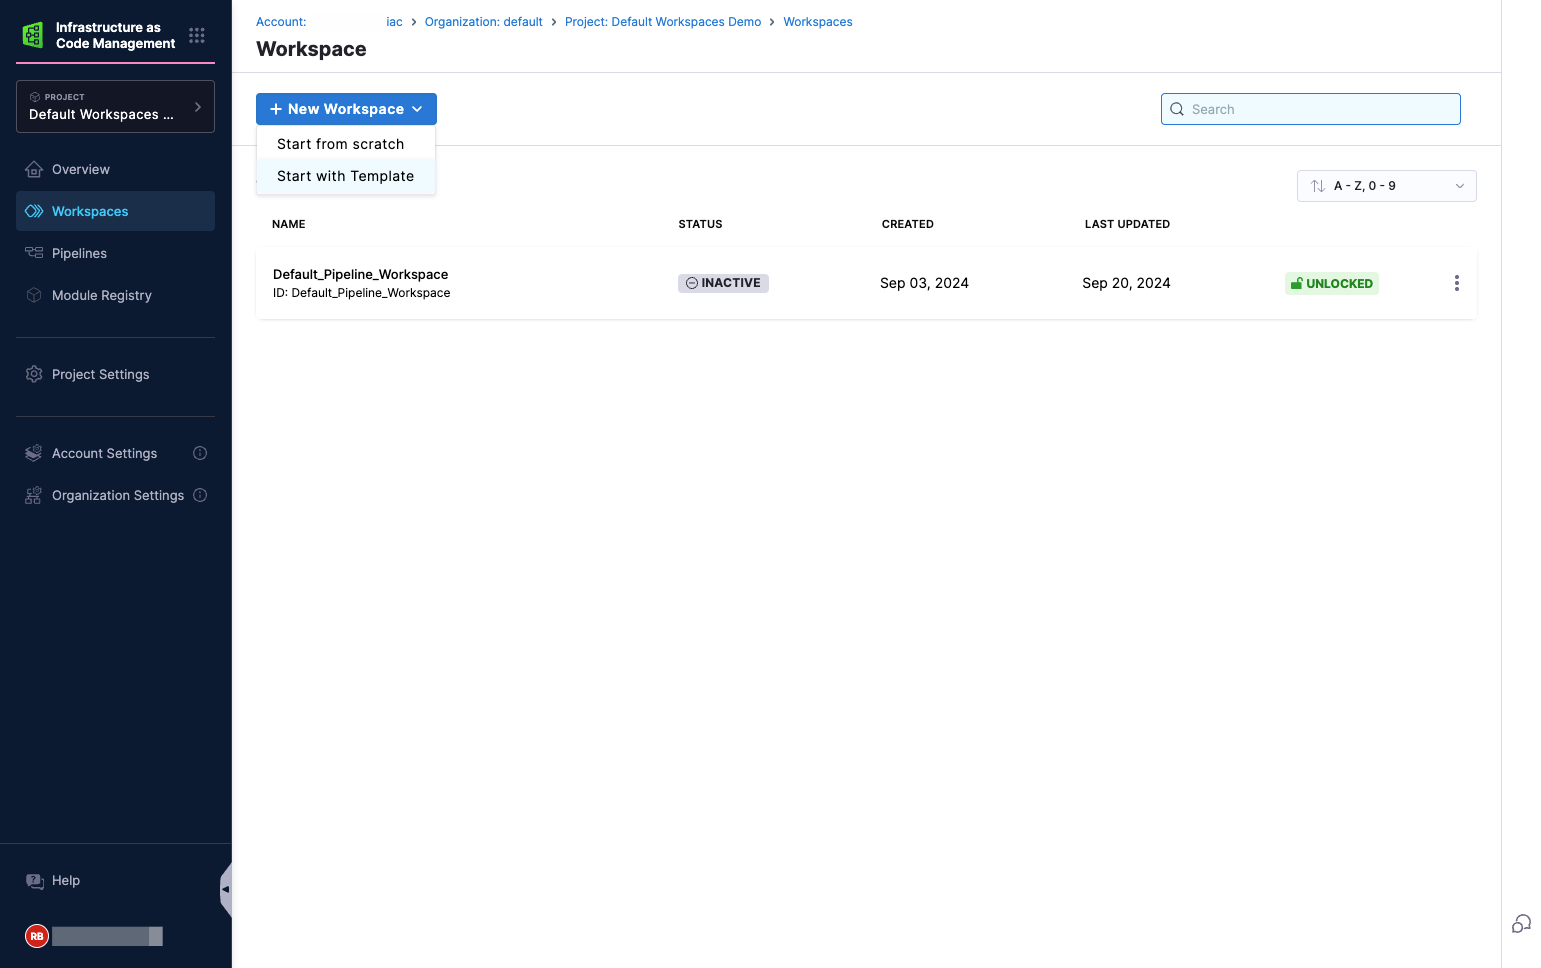
Task: Click the Help chat icon in sidebar
Action: point(34,881)
